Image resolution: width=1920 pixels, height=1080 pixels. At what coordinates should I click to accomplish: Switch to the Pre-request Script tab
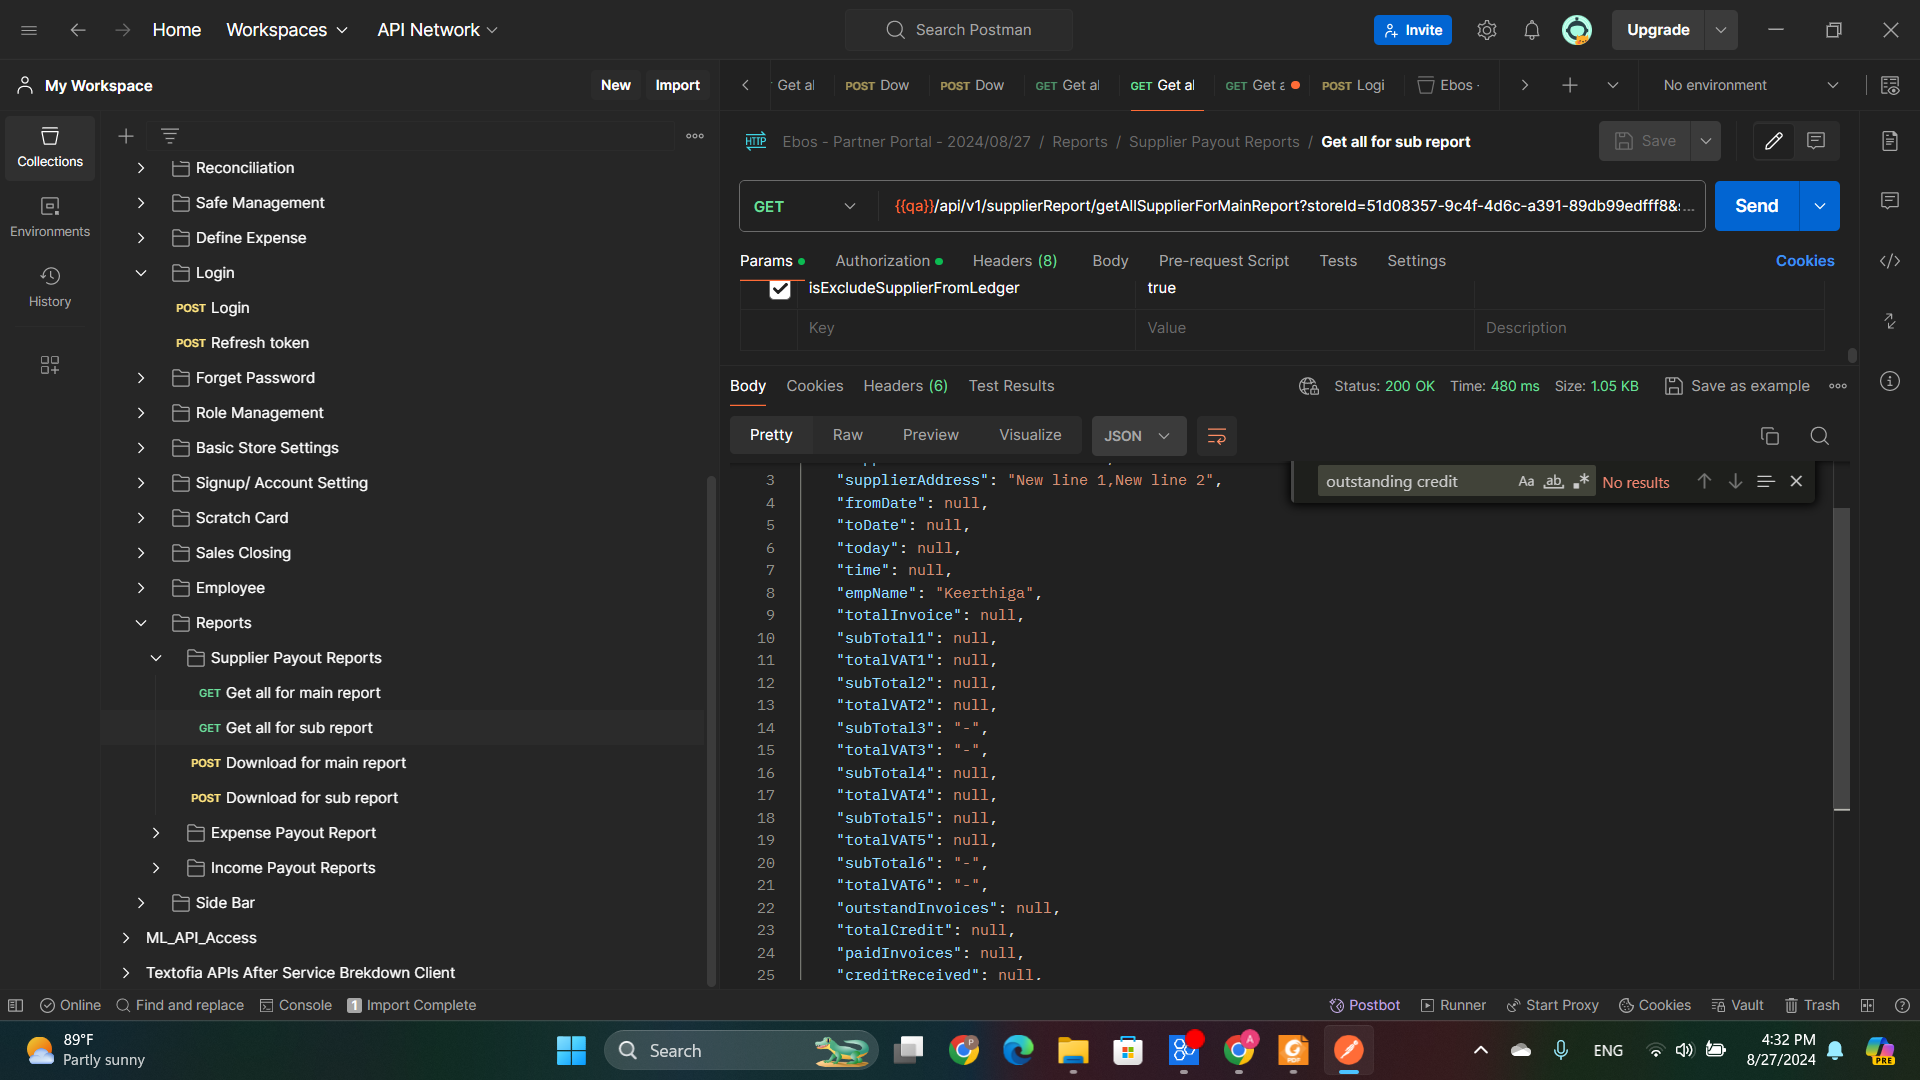coord(1224,261)
